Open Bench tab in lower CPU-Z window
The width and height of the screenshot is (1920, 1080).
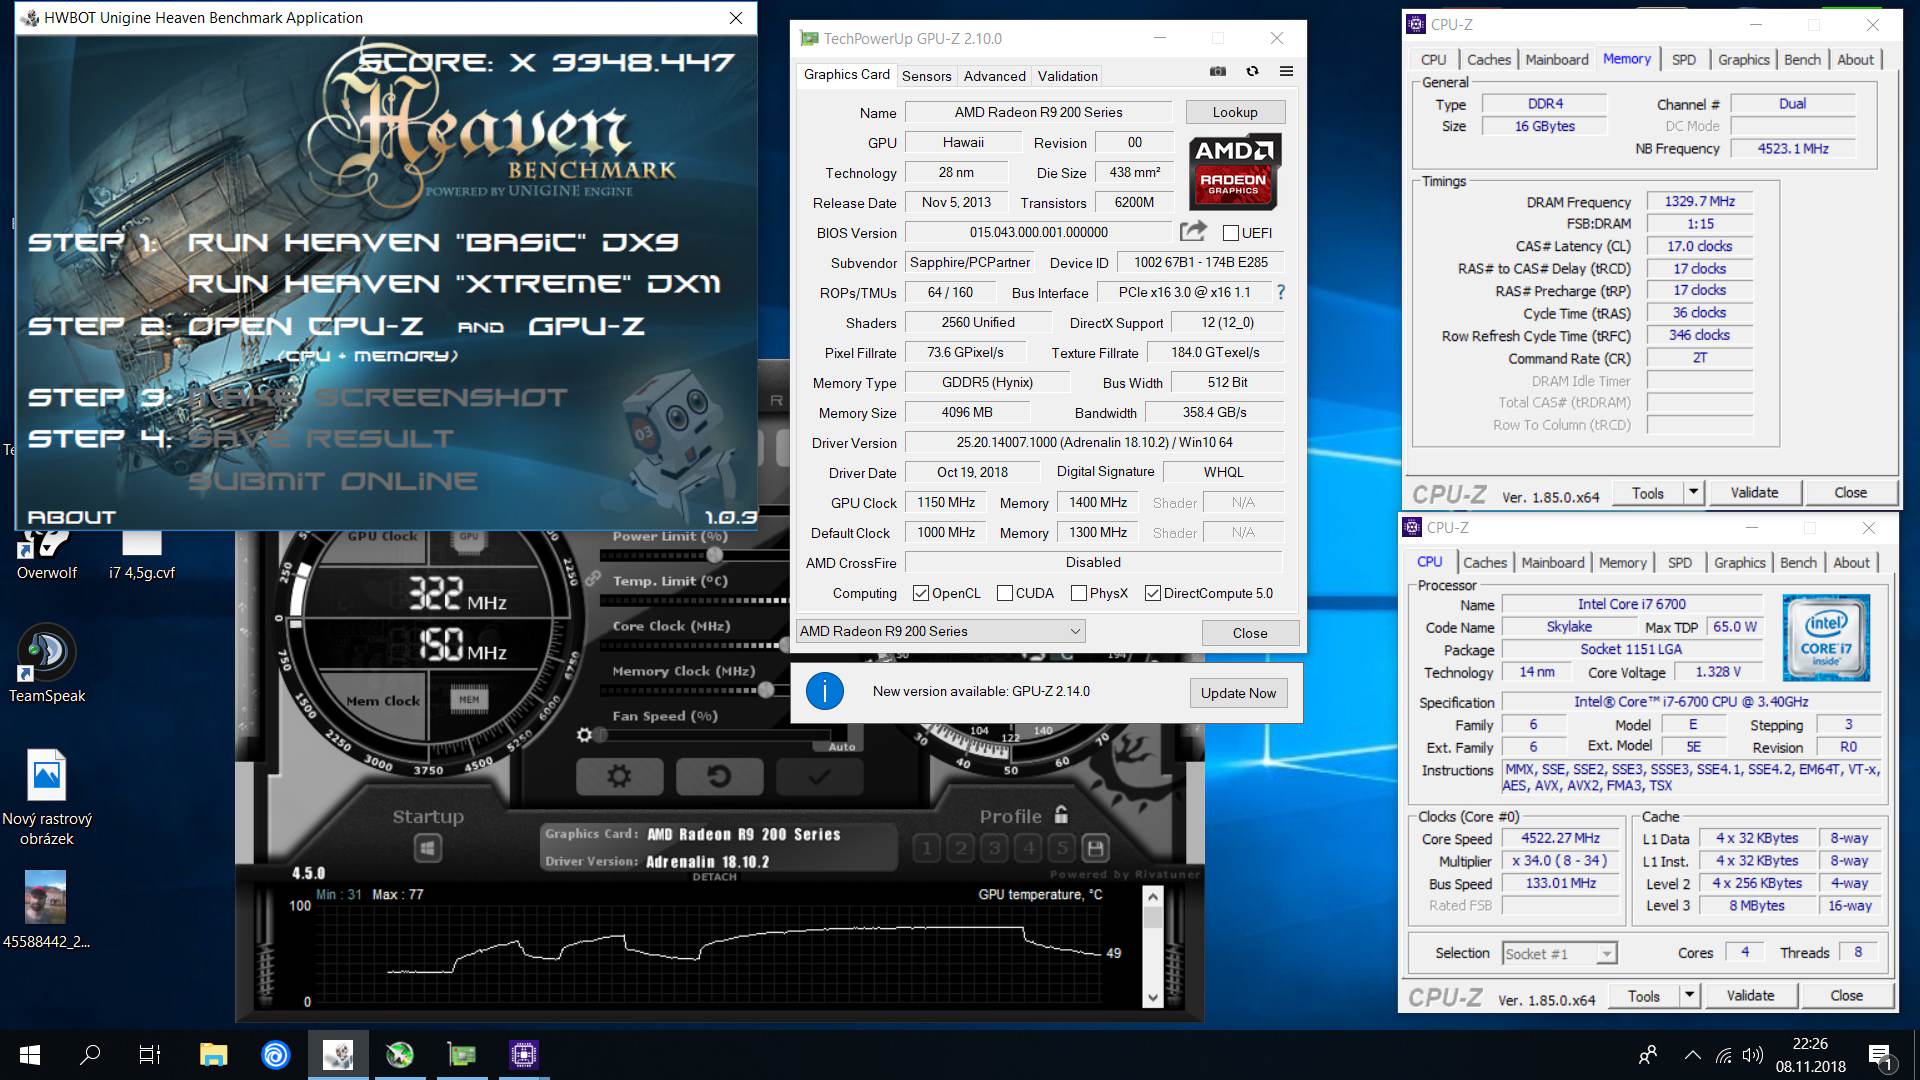coord(1798,563)
